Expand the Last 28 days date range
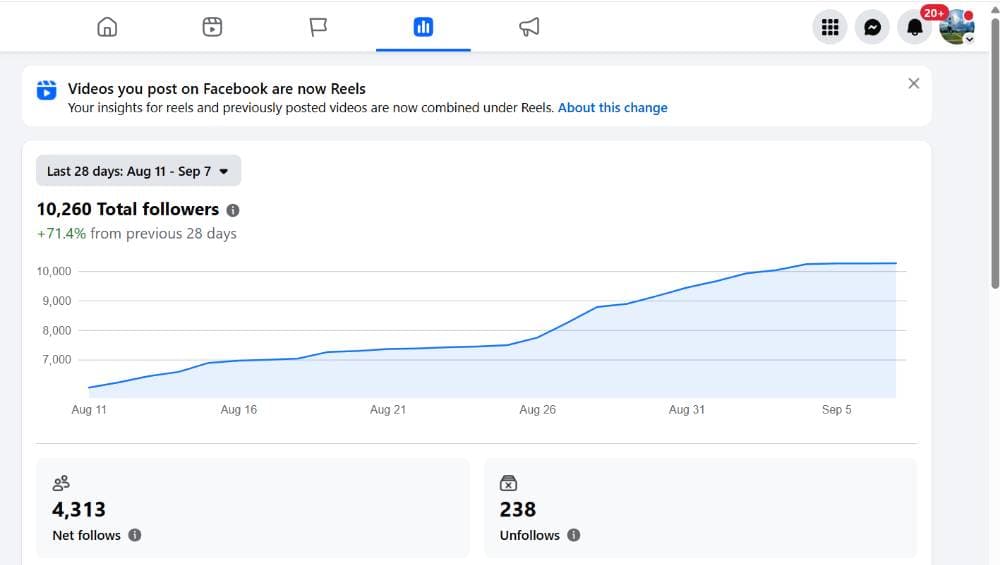Screen dimensions: 1000x565 click(x=138, y=171)
